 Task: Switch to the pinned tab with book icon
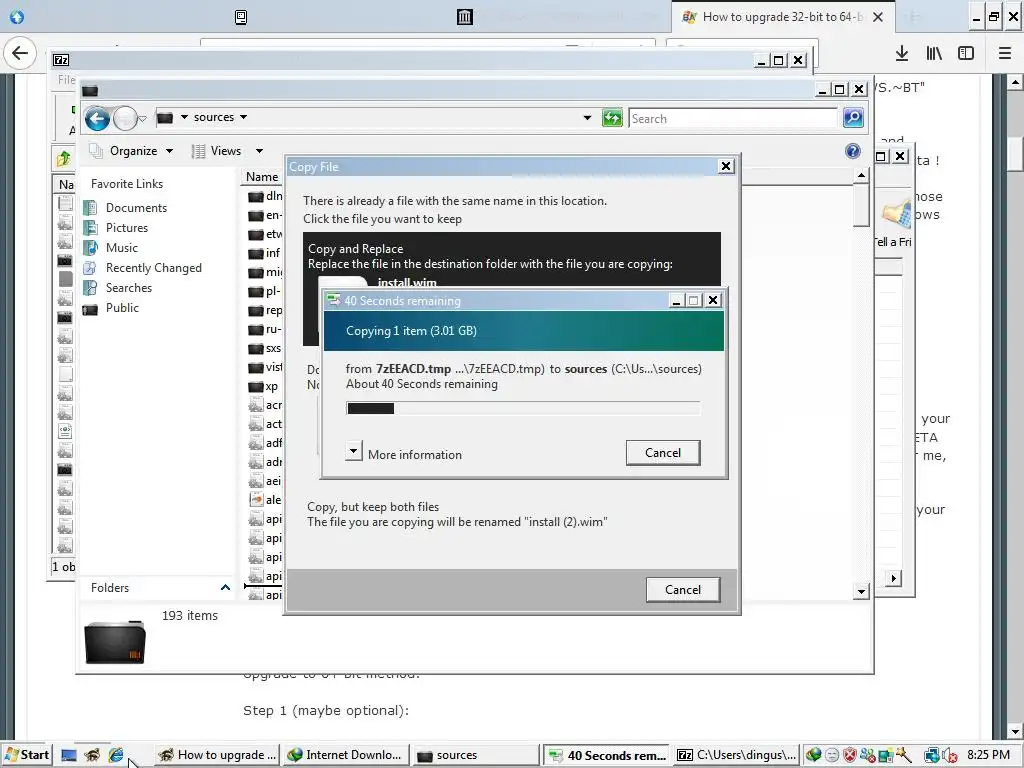[240, 17]
